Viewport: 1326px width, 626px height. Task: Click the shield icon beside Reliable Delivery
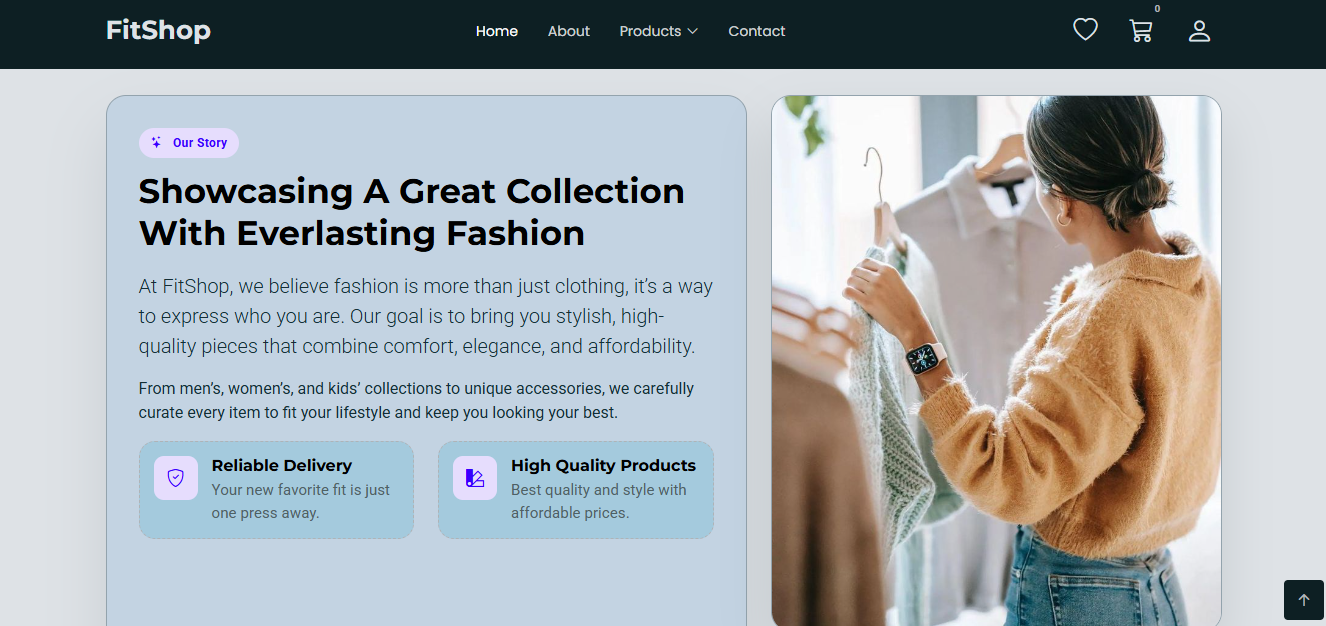point(176,478)
